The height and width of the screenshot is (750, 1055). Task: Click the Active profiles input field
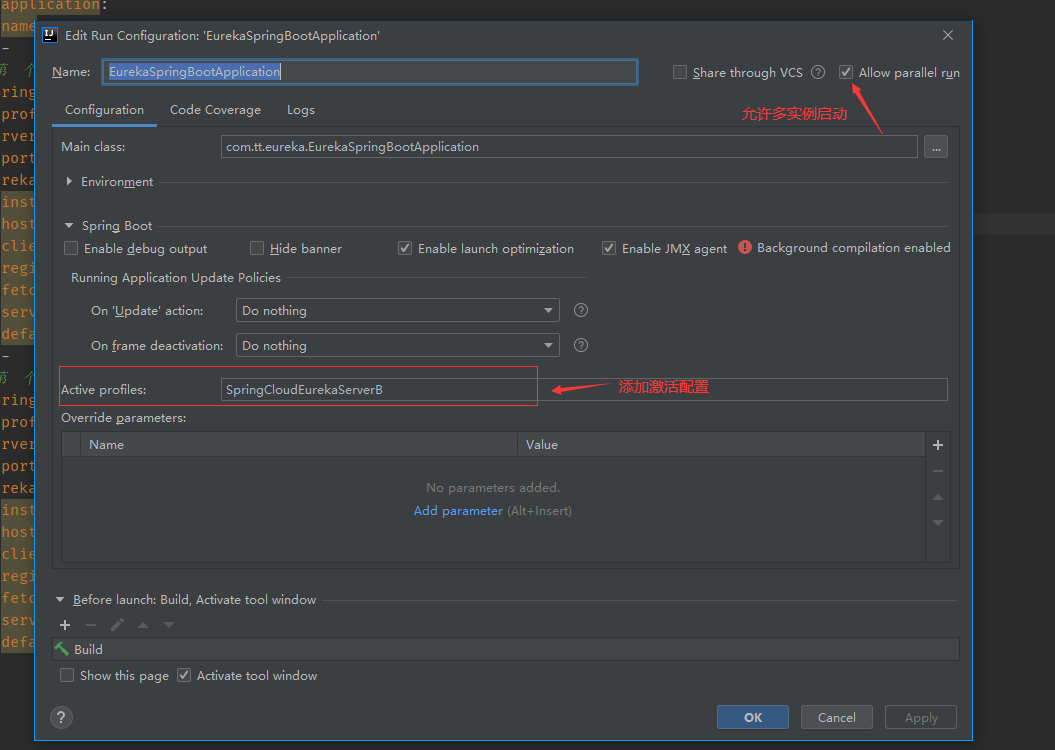point(584,390)
